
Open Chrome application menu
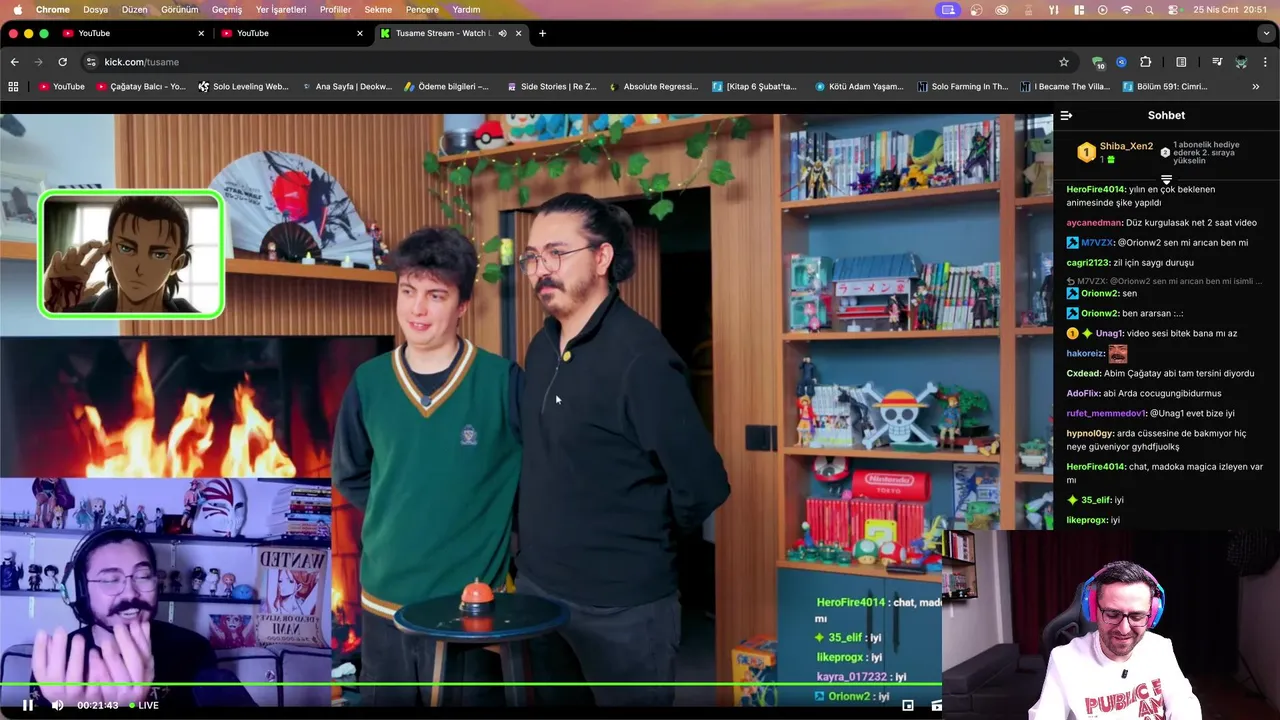53,10
